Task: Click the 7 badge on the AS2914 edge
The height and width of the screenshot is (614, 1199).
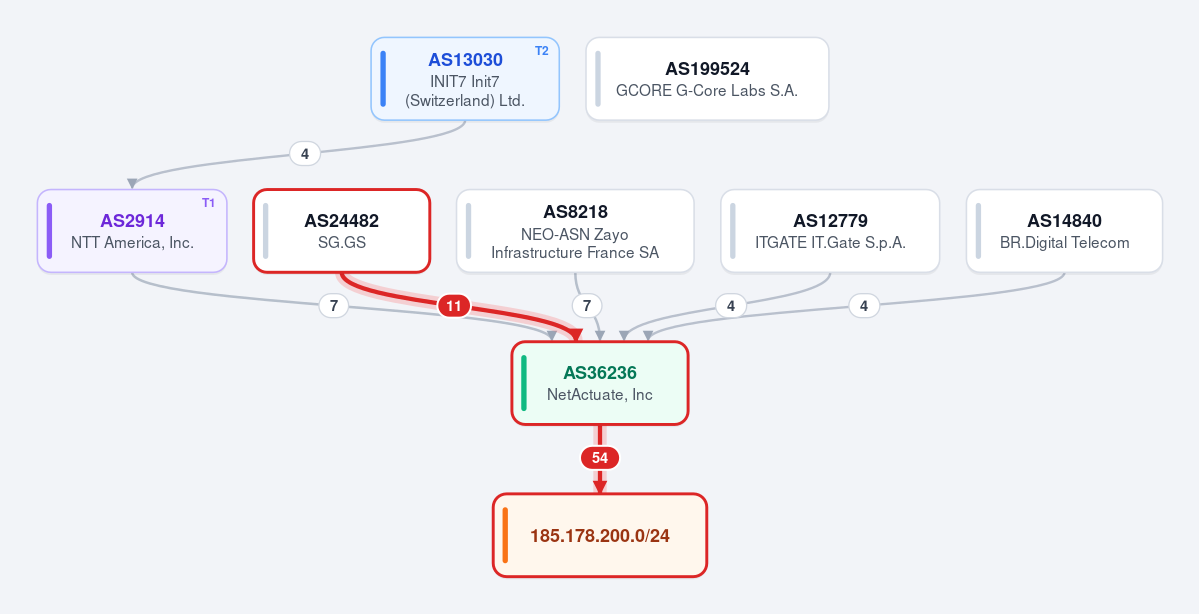Action: coord(333,306)
